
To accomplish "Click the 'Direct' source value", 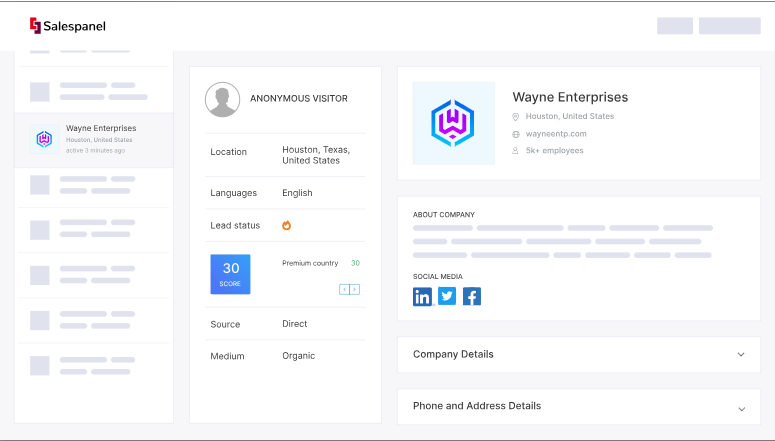I will (295, 324).
